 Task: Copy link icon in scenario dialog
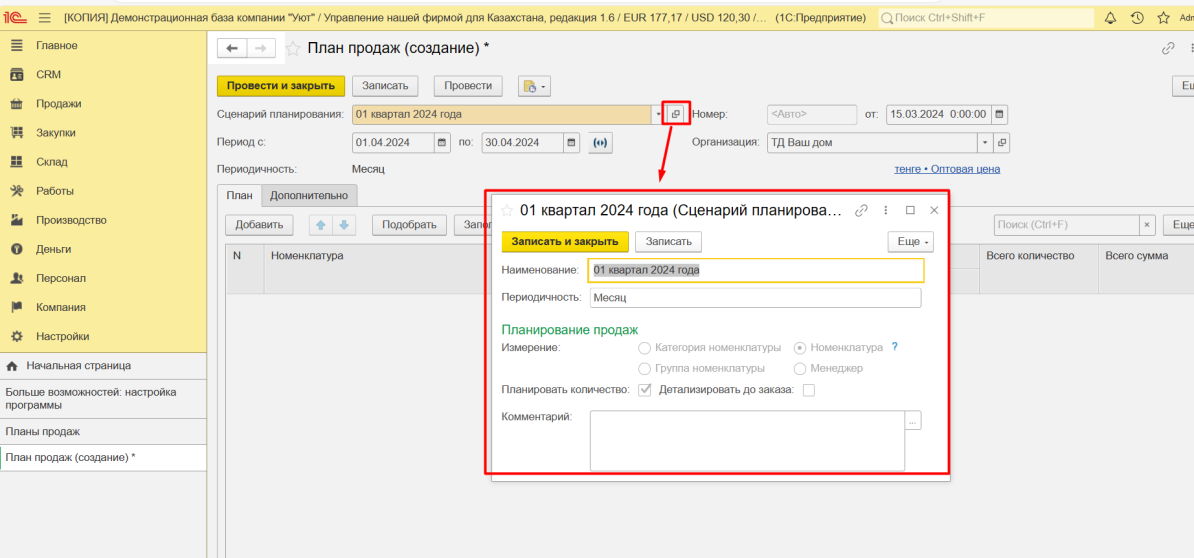[x=861, y=211]
